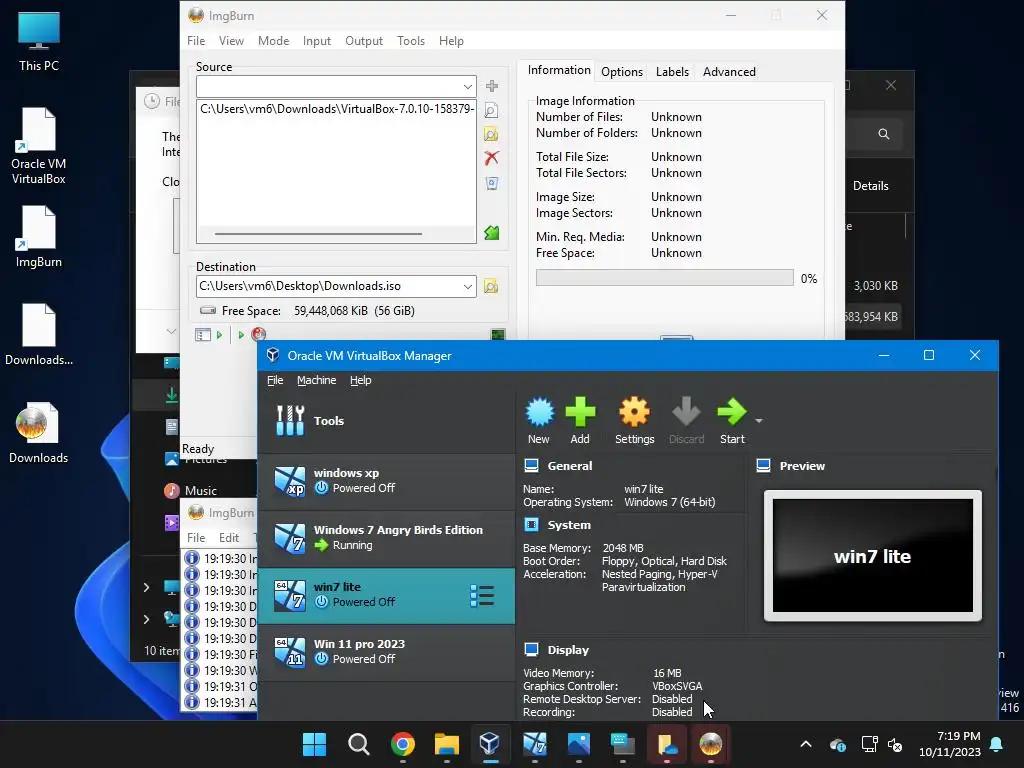Open dropdown arrow next to Start
The width and height of the screenshot is (1024, 768).
point(759,421)
